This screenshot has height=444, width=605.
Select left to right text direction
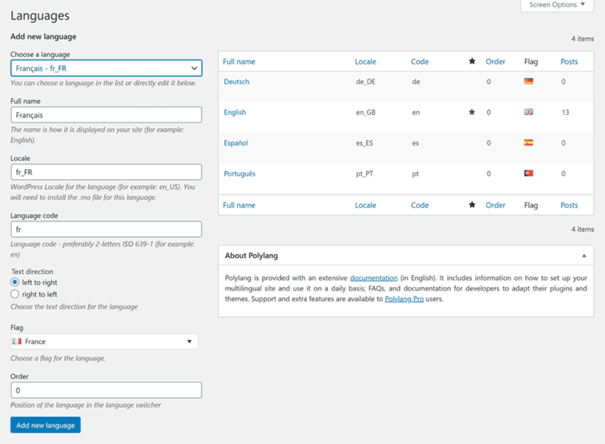[15, 282]
